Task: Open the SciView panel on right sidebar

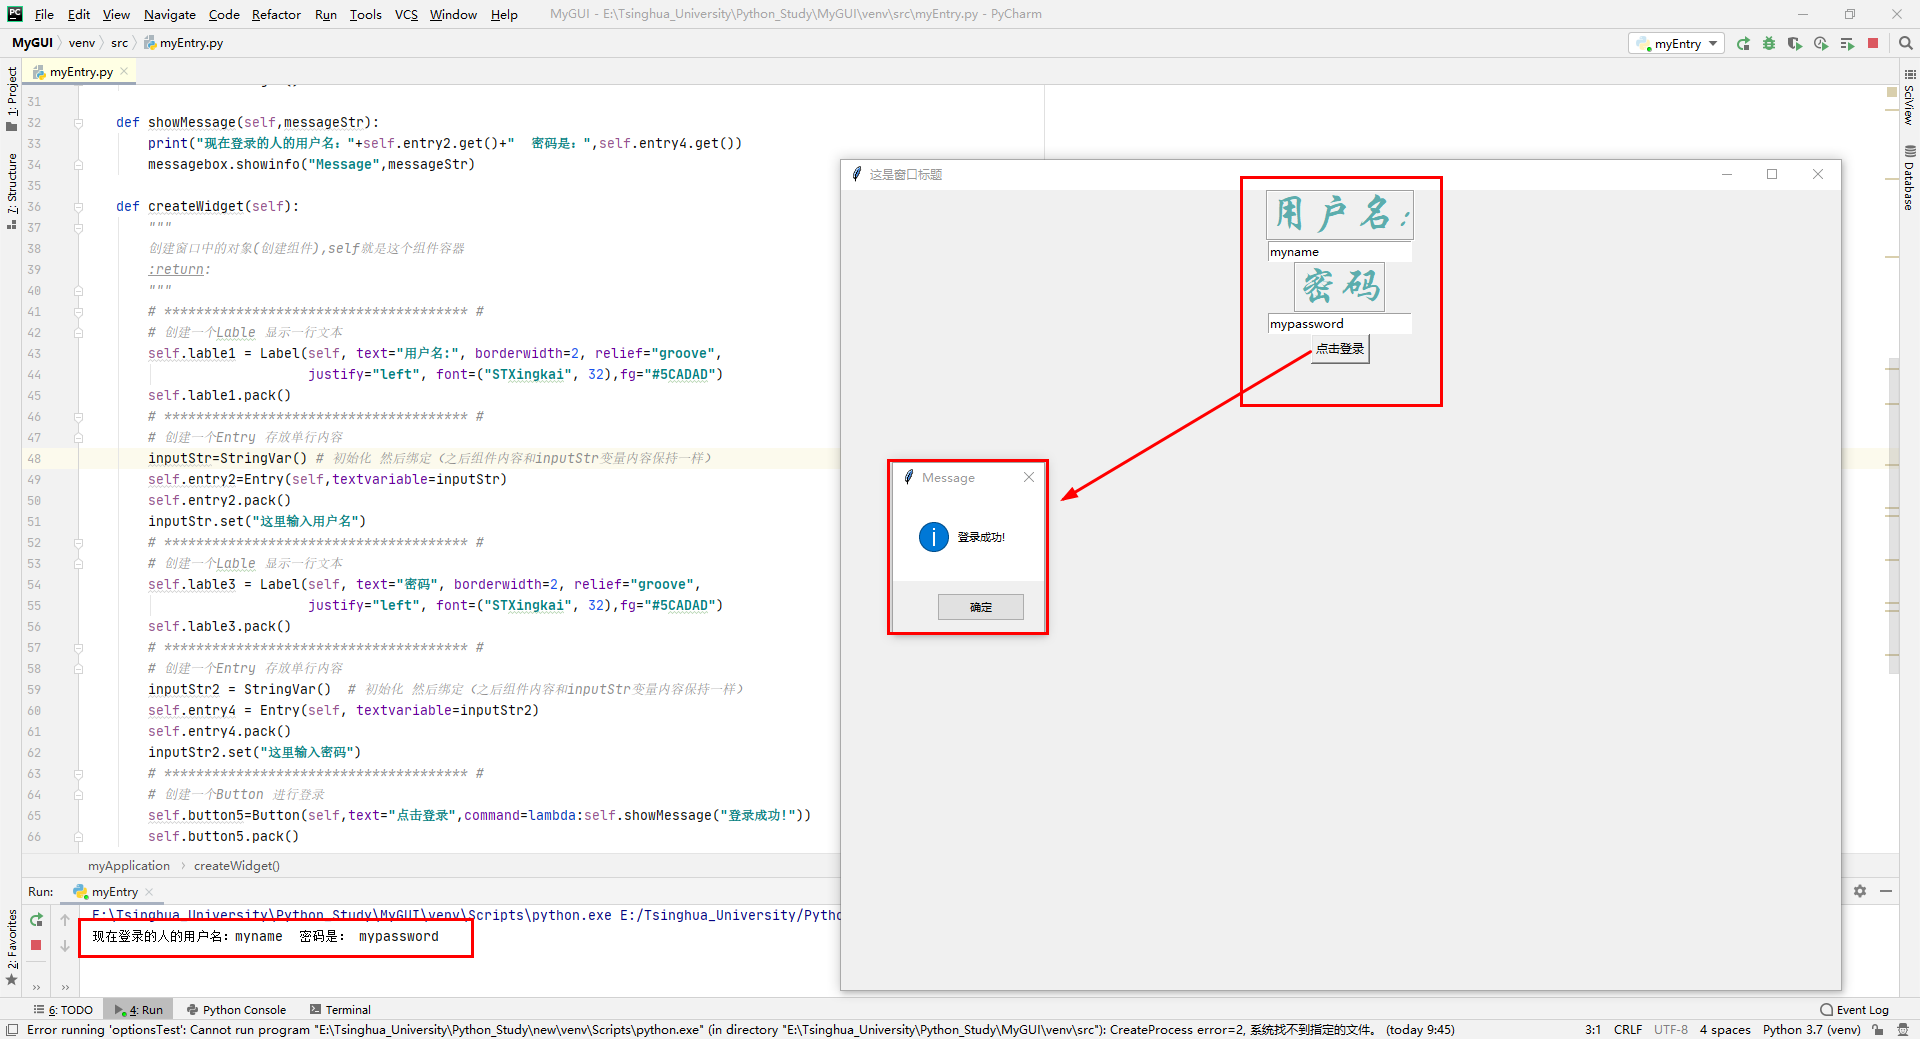Action: coord(1909,100)
